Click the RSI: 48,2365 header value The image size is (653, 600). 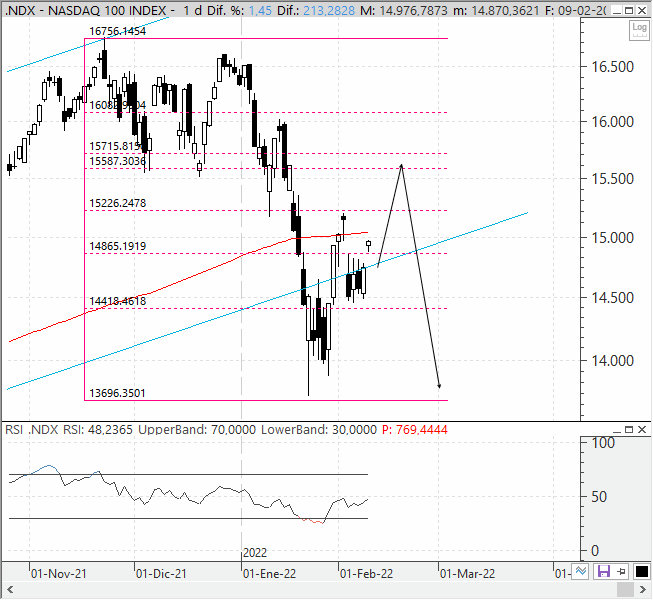98,430
